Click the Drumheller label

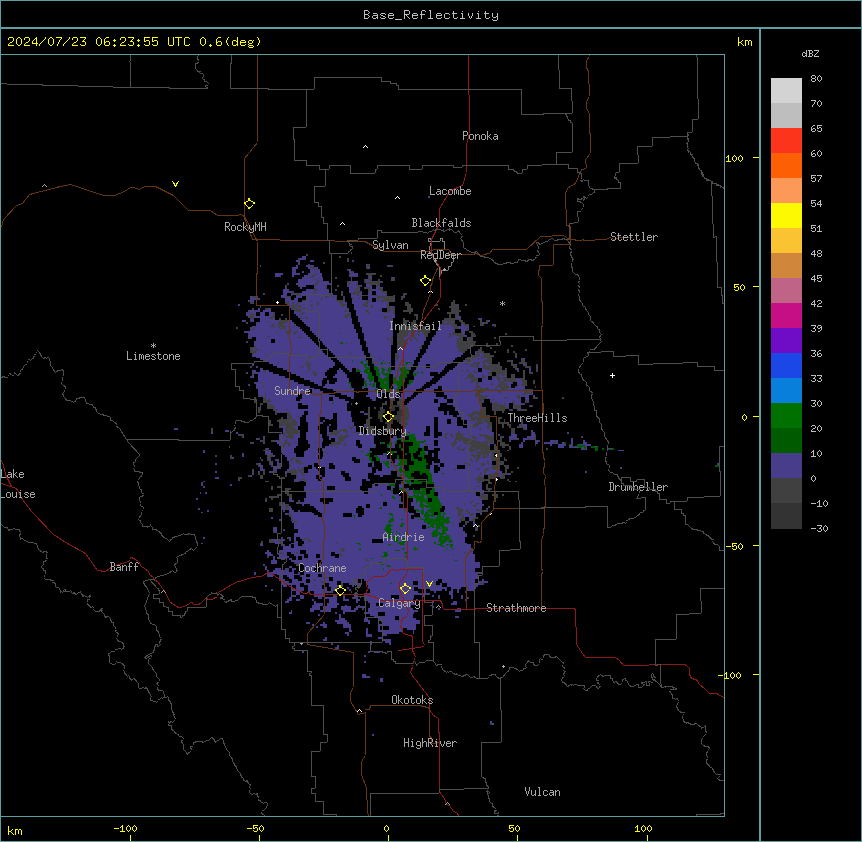tap(638, 487)
